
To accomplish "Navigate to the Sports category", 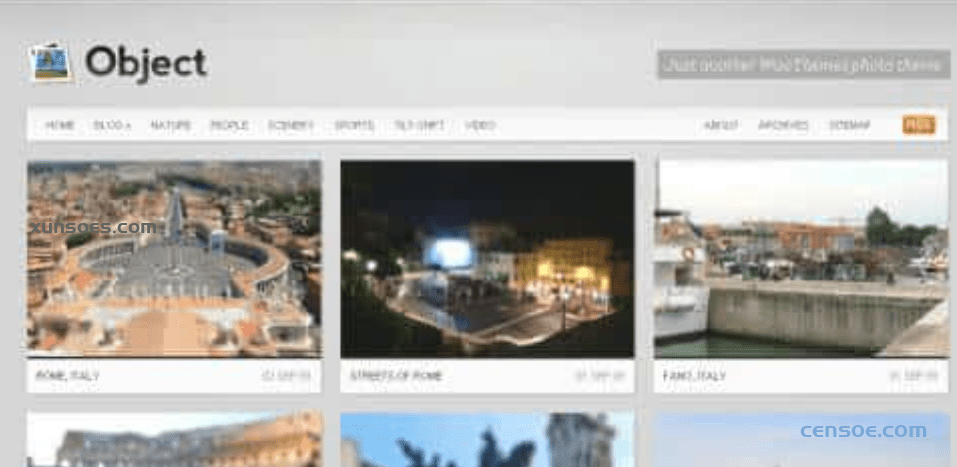I will (354, 126).
